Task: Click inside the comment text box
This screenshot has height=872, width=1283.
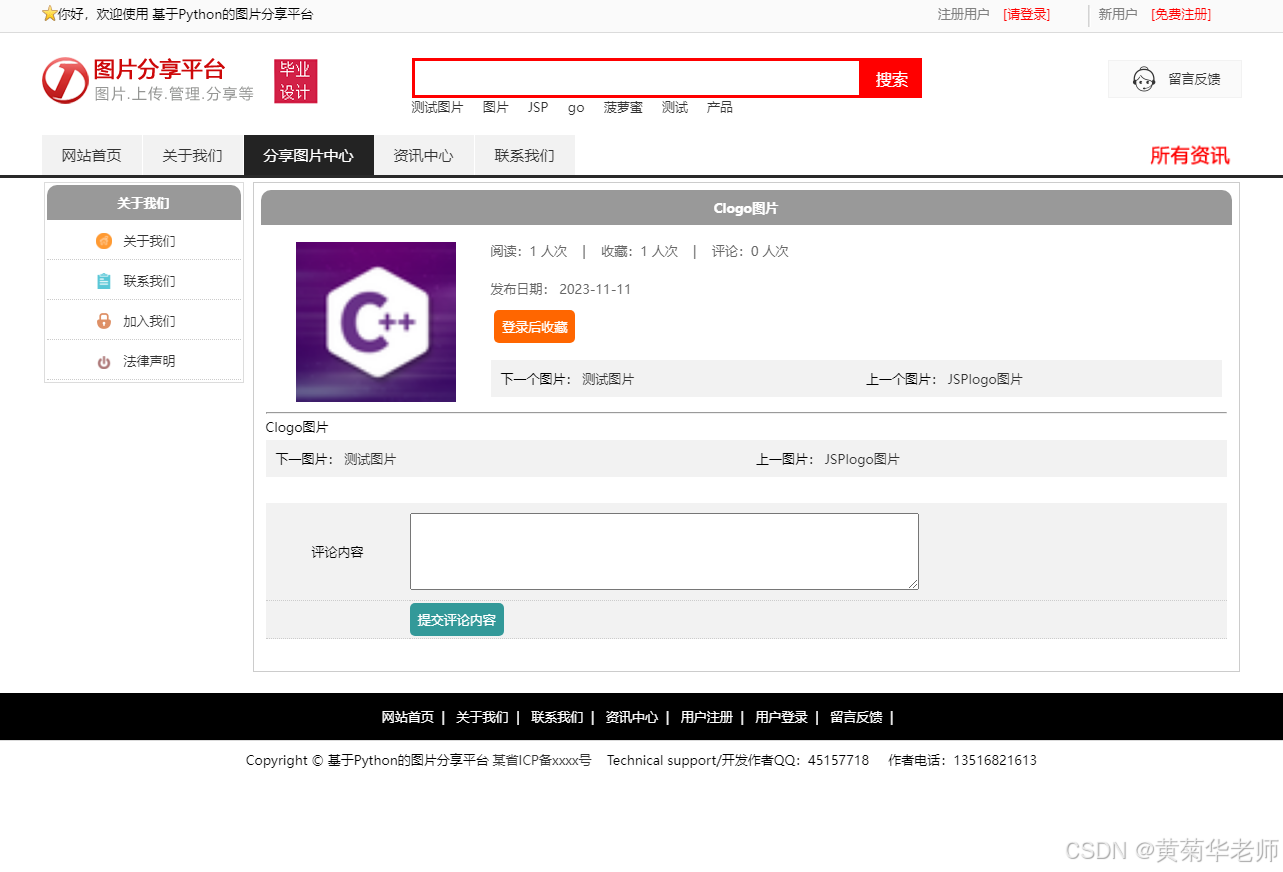Action: pyautogui.click(x=663, y=551)
